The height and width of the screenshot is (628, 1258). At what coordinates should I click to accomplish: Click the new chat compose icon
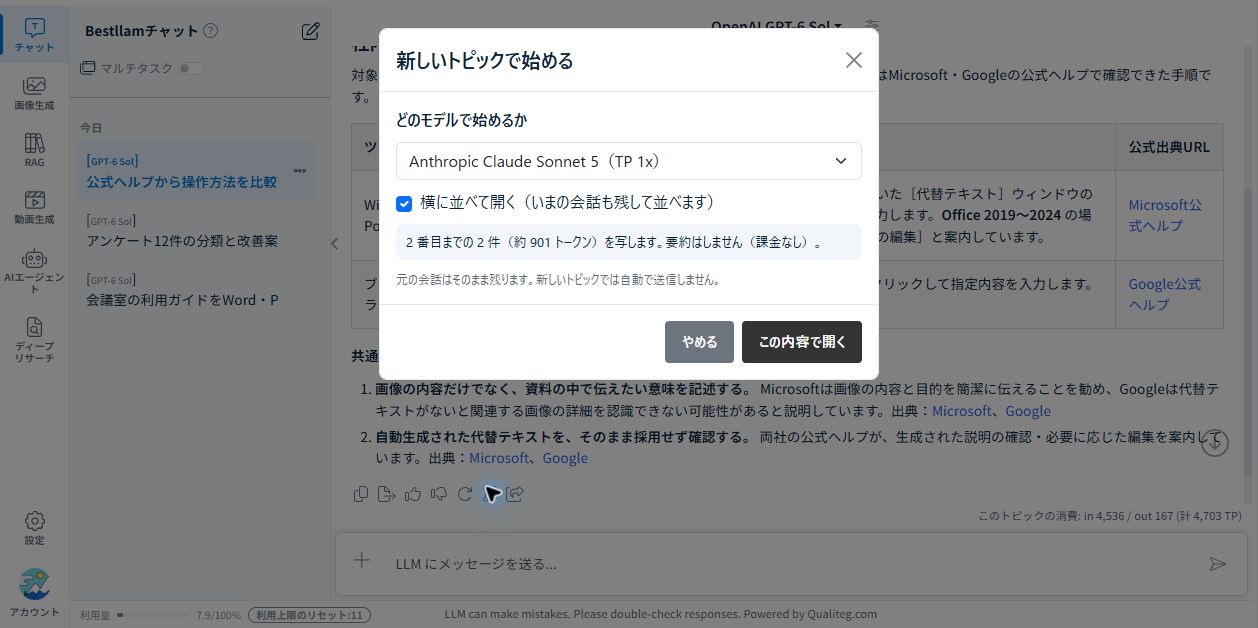point(311,31)
